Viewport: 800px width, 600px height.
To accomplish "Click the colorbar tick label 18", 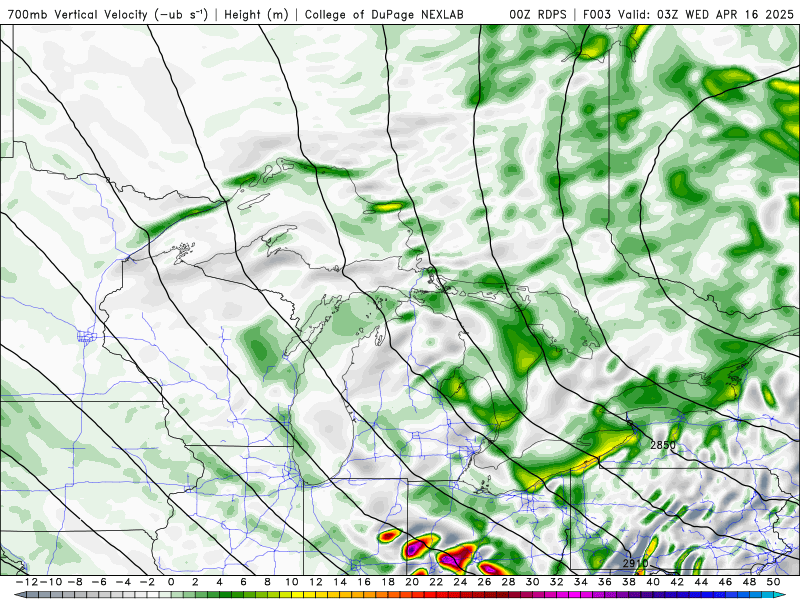I will [388, 582].
